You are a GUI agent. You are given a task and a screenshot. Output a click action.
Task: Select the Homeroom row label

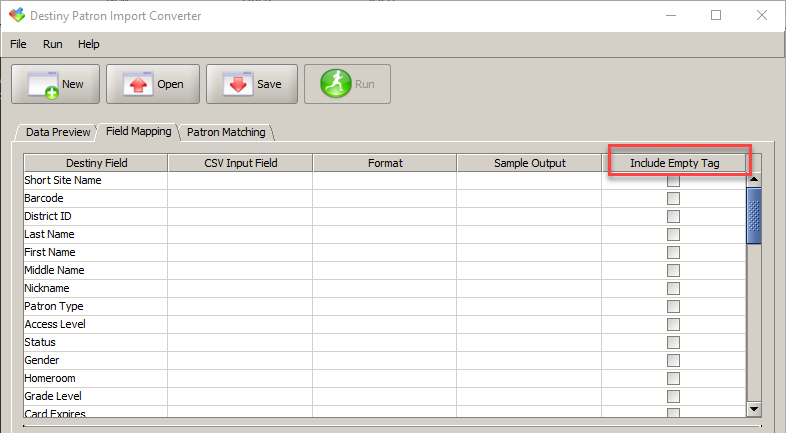pyautogui.click(x=50, y=378)
